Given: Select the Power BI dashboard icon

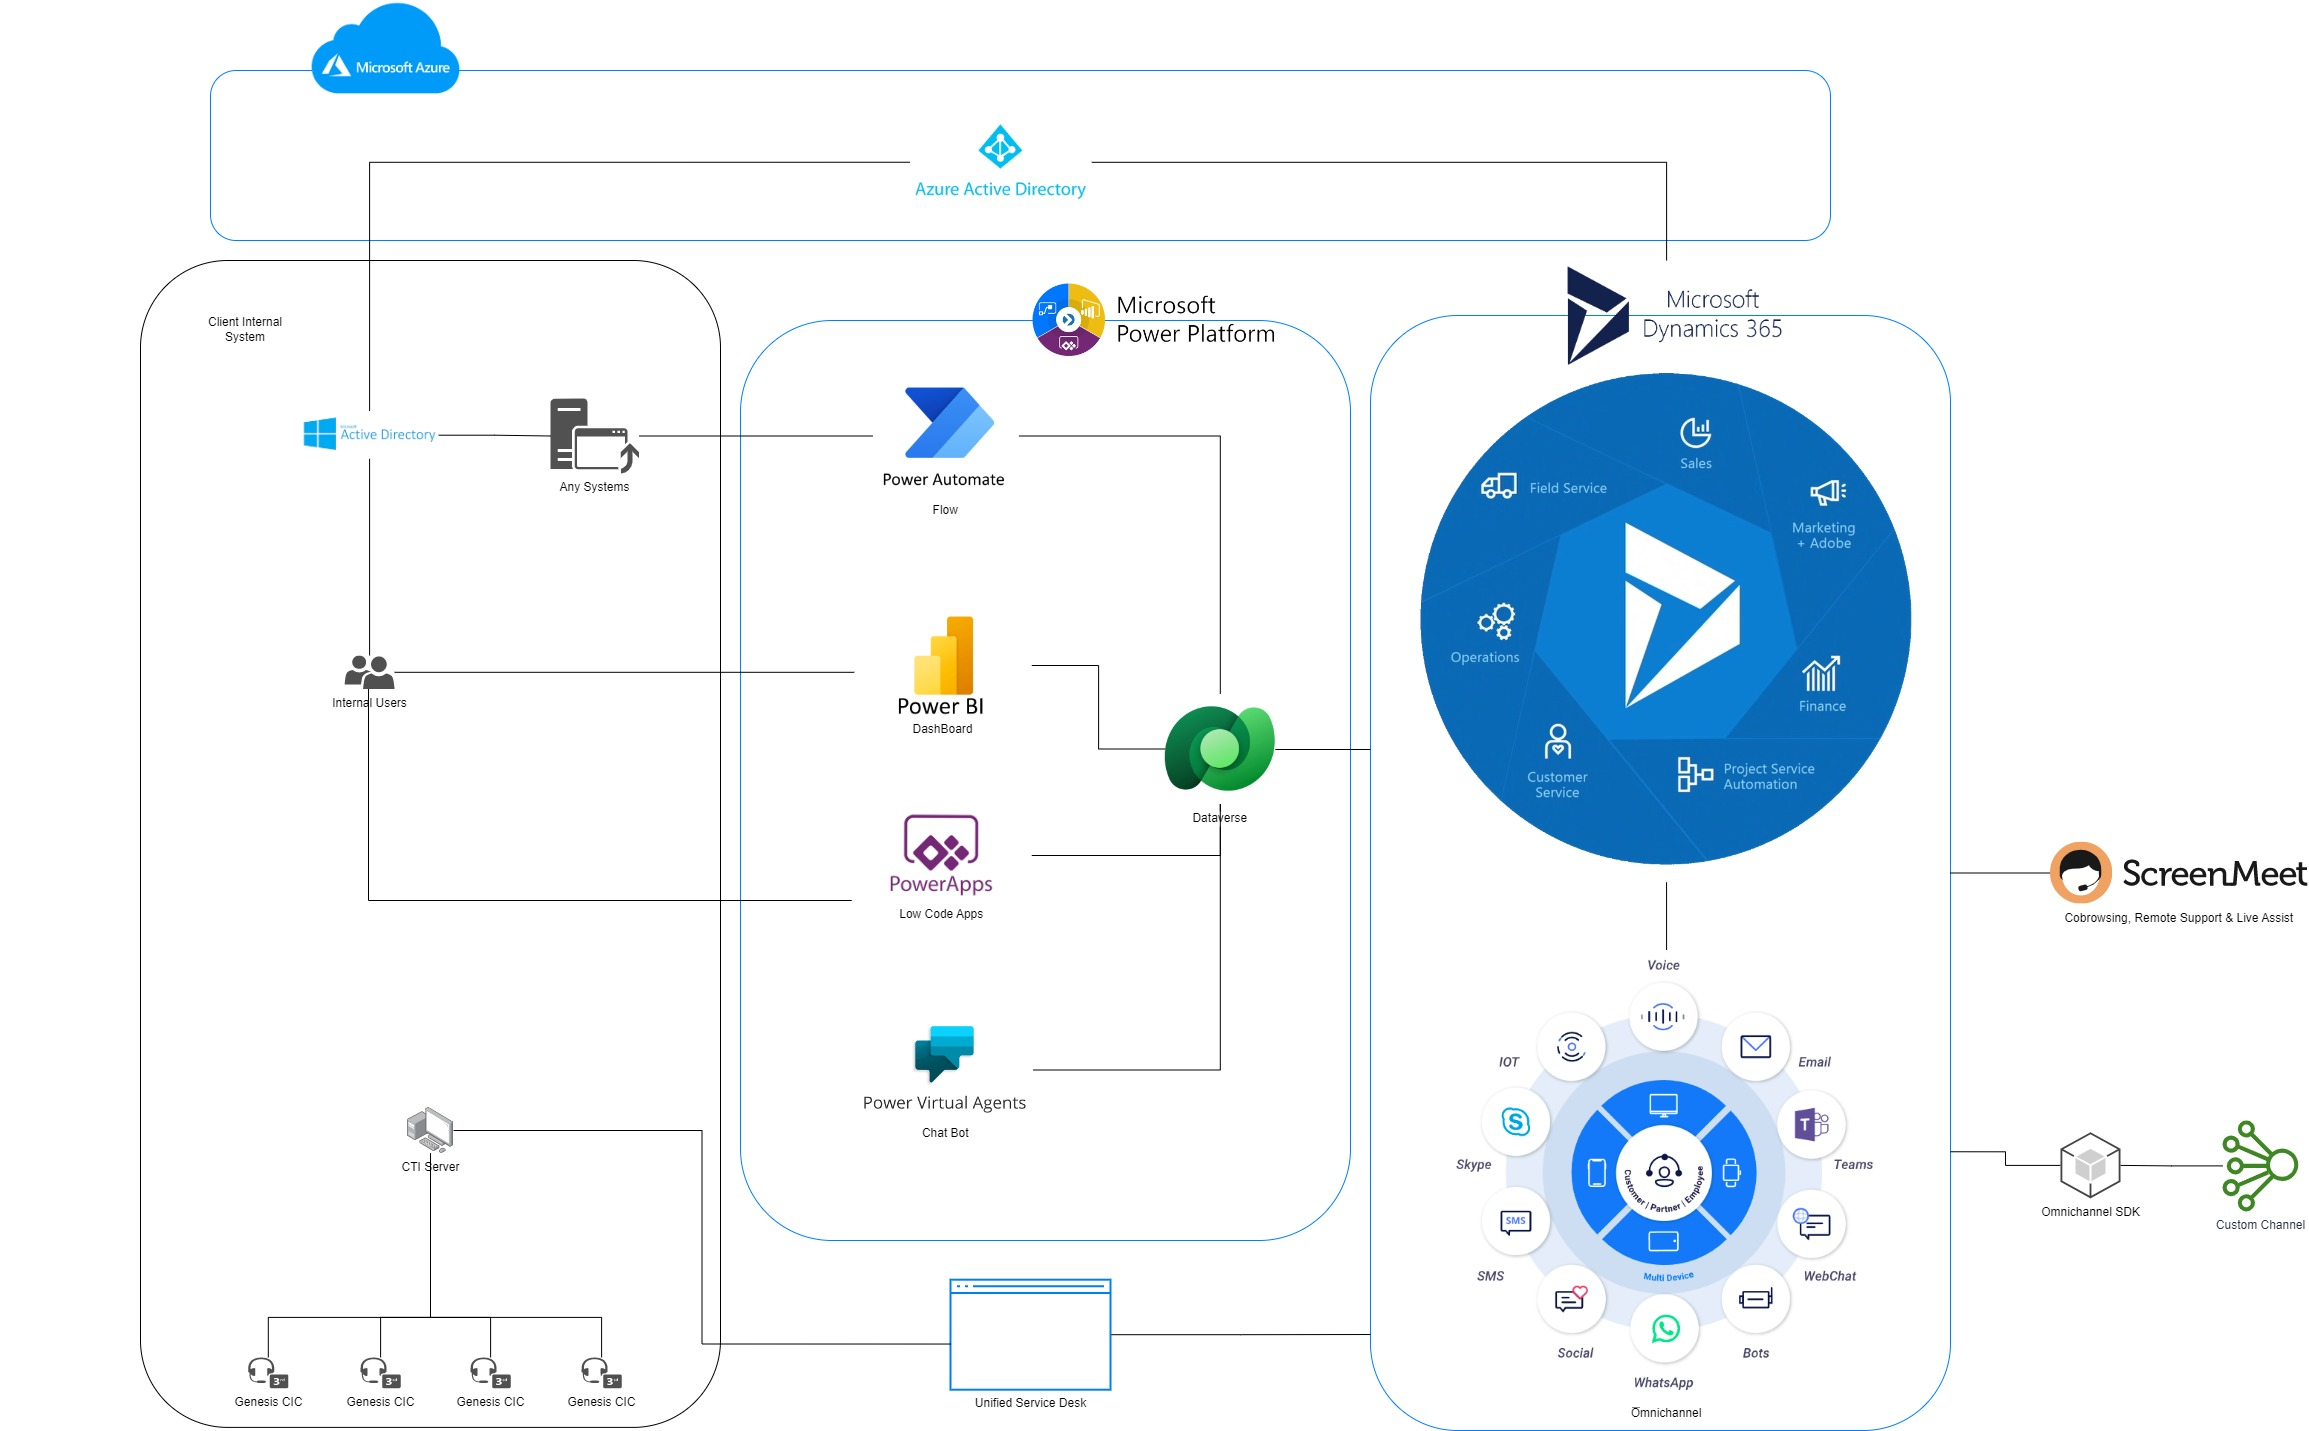Looking at the screenshot, I should pos(943,655).
